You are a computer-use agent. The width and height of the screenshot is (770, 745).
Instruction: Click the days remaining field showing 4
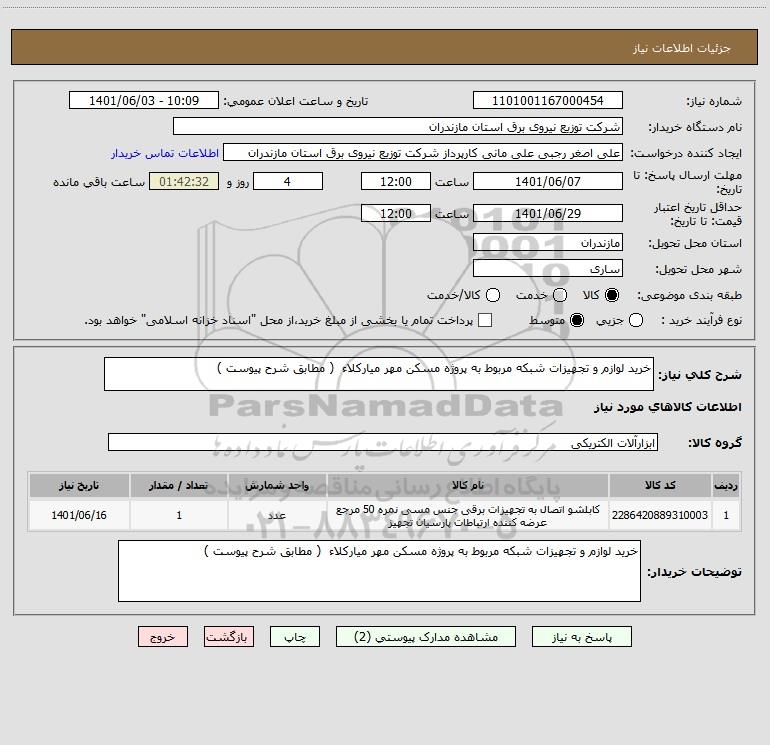(288, 181)
